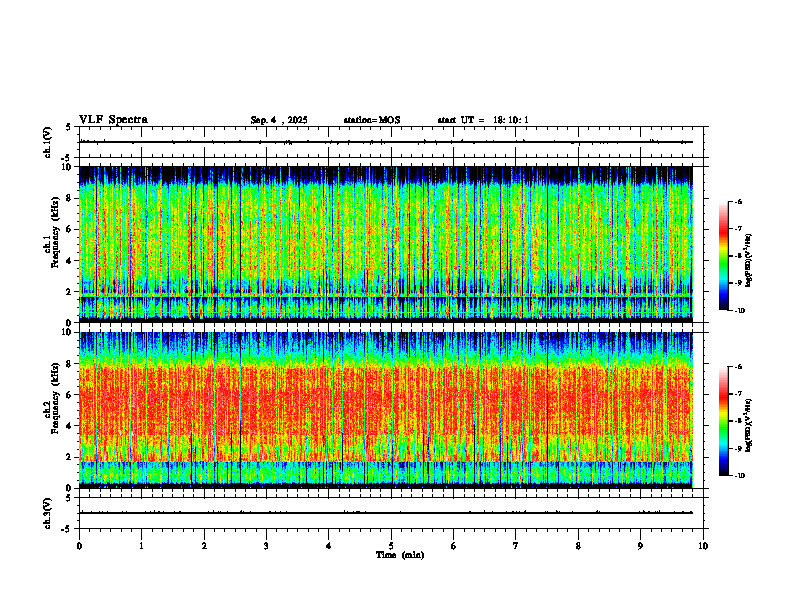Click the ch.2 colorbar unit label
792x612 pixels.
coord(749,424)
